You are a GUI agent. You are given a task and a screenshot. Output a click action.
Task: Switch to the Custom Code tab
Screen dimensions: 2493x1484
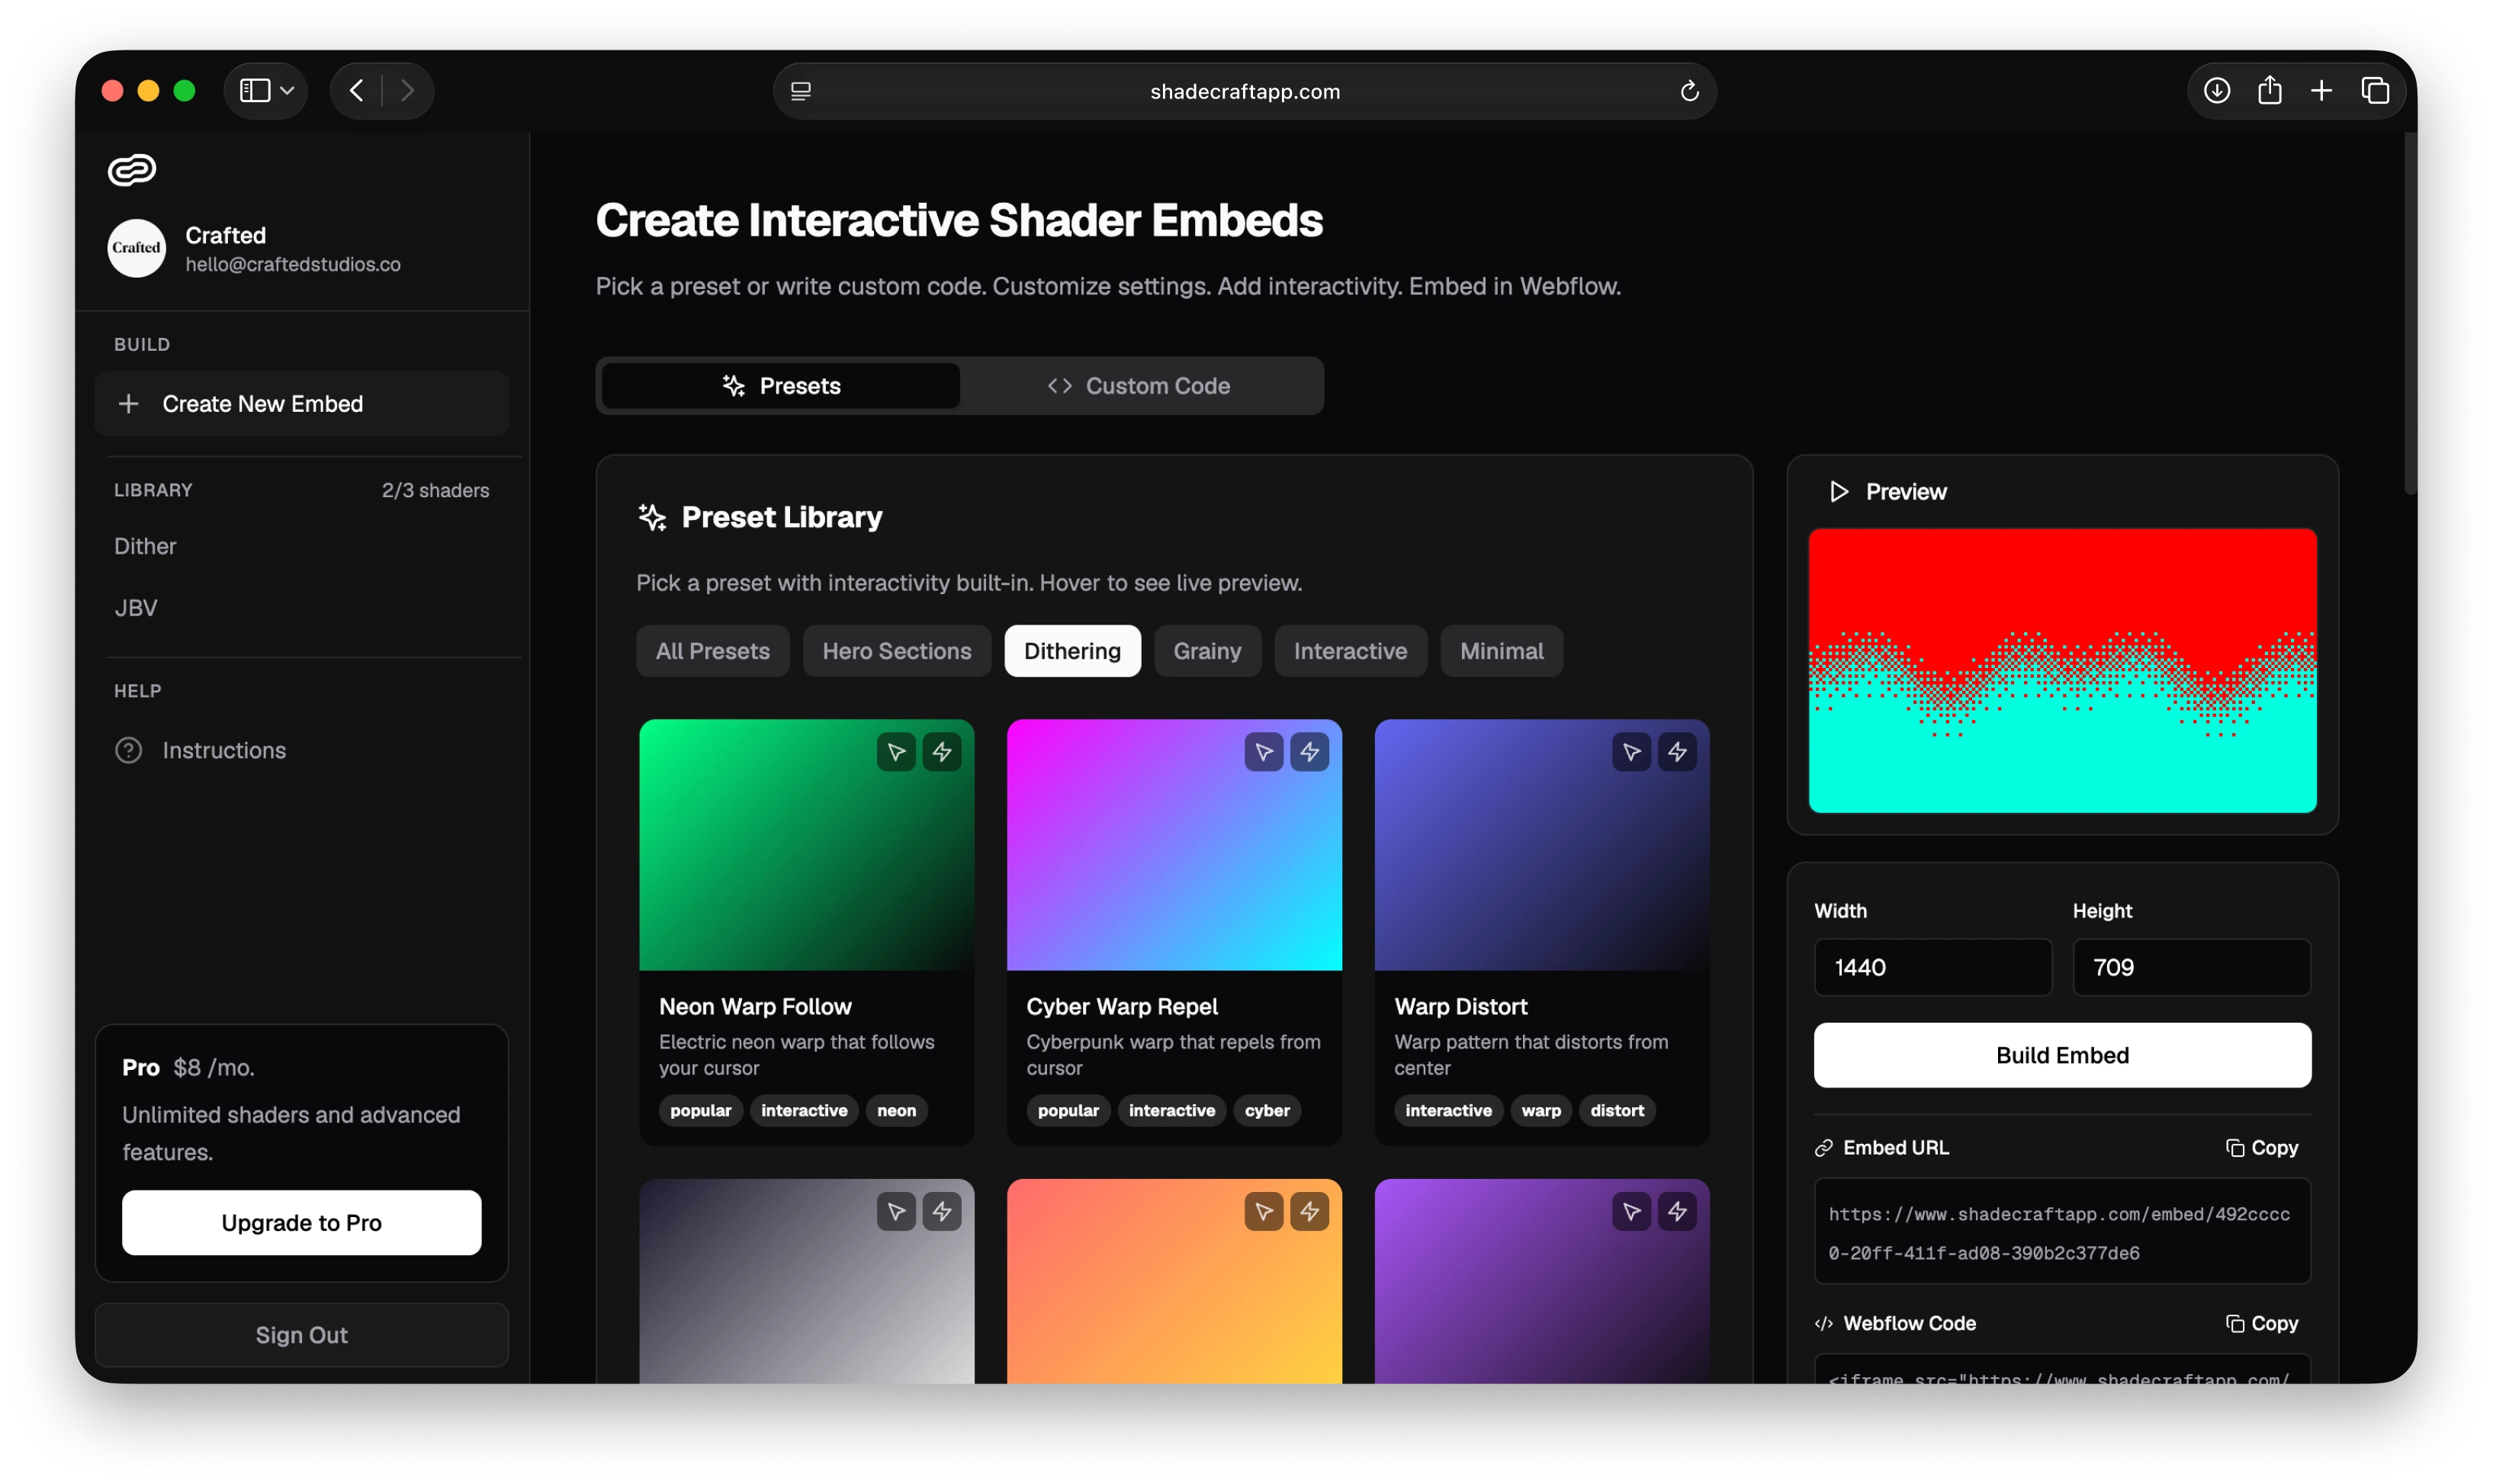[1139, 386]
